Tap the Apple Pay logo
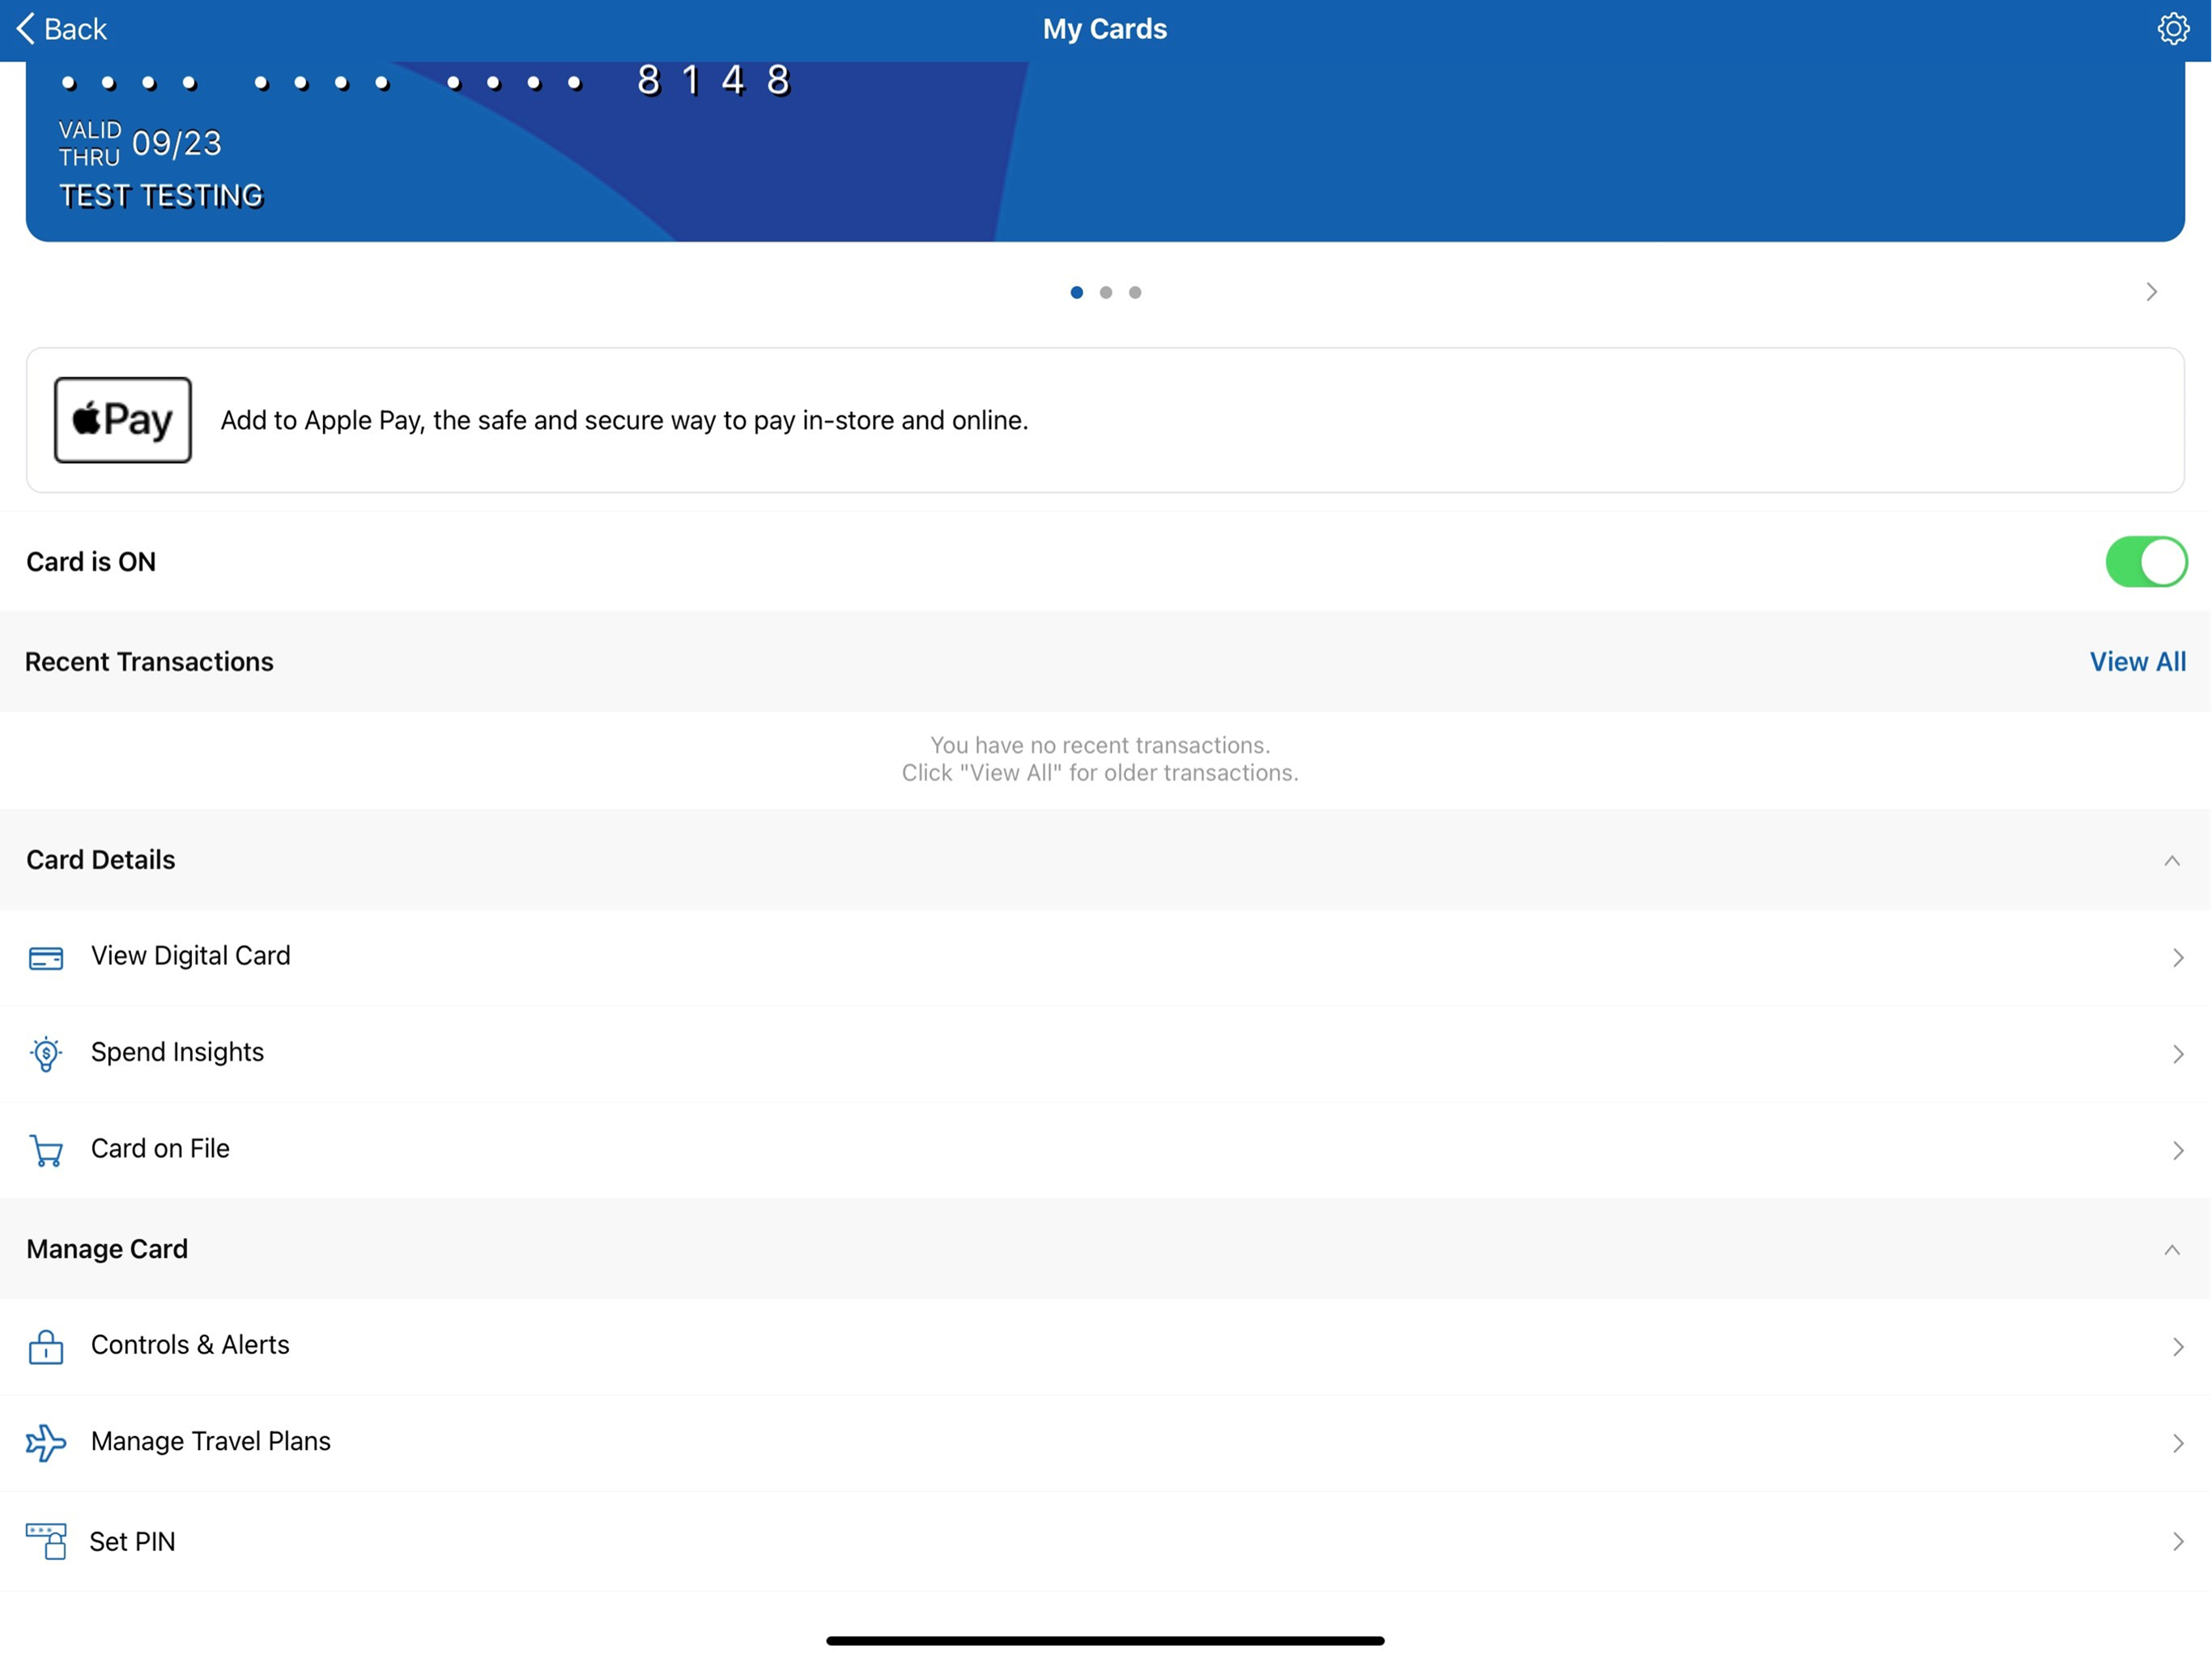Viewport: 2212px width, 1658px height. tap(123, 420)
